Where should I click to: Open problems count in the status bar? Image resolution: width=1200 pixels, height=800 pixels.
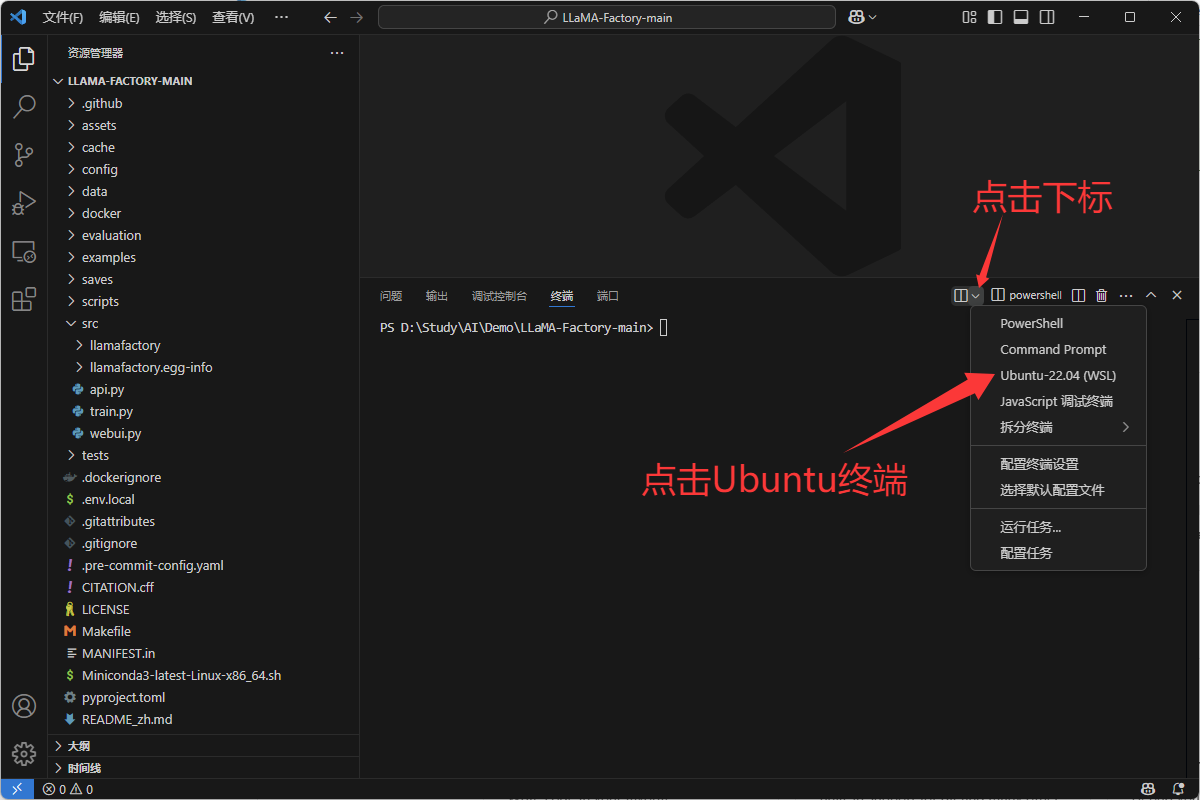tap(68, 789)
